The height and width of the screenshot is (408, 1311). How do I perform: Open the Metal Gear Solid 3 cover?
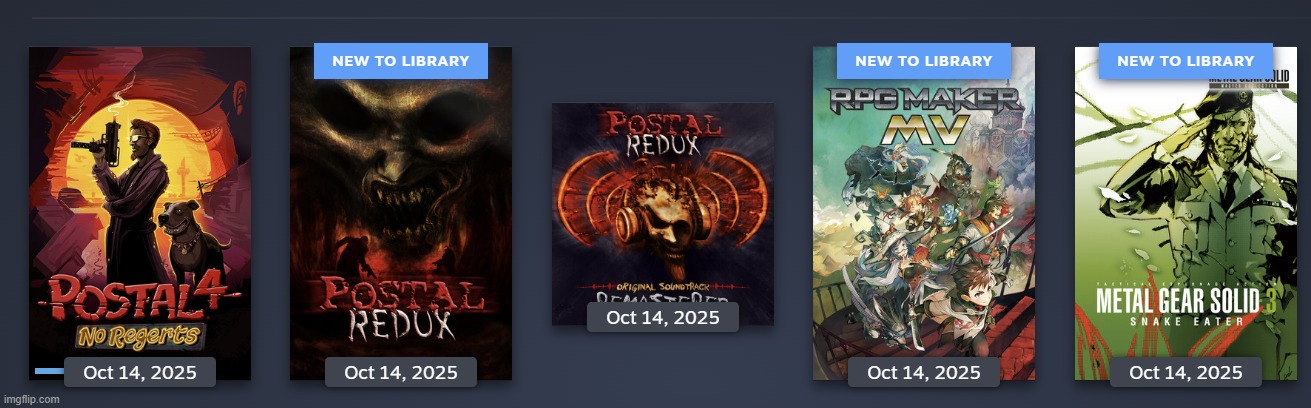(x=1185, y=213)
